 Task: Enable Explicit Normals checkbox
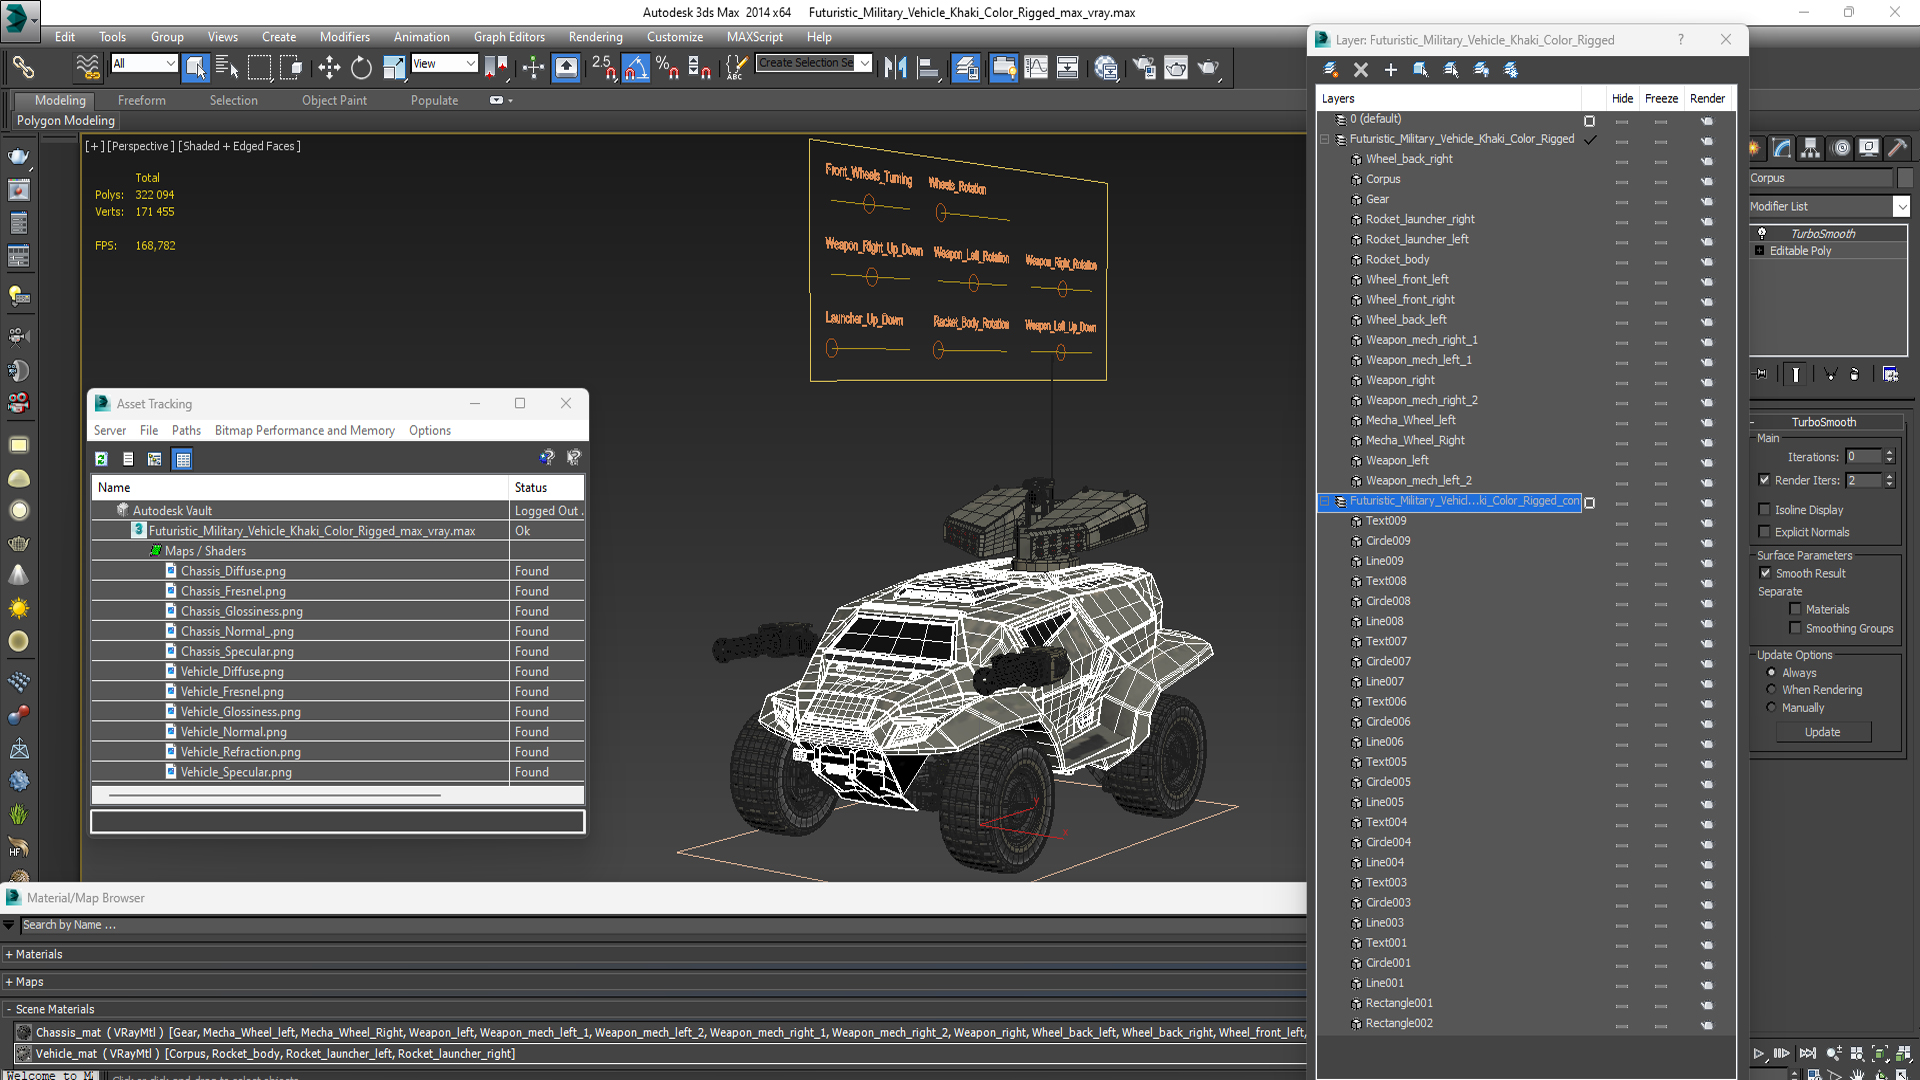click(1765, 532)
